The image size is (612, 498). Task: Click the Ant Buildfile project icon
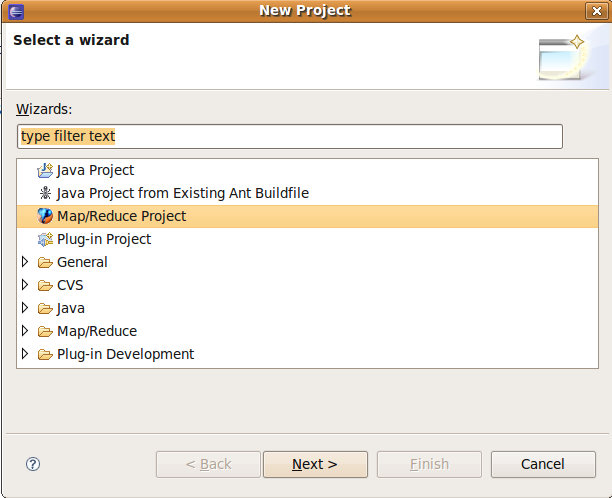coord(44,193)
